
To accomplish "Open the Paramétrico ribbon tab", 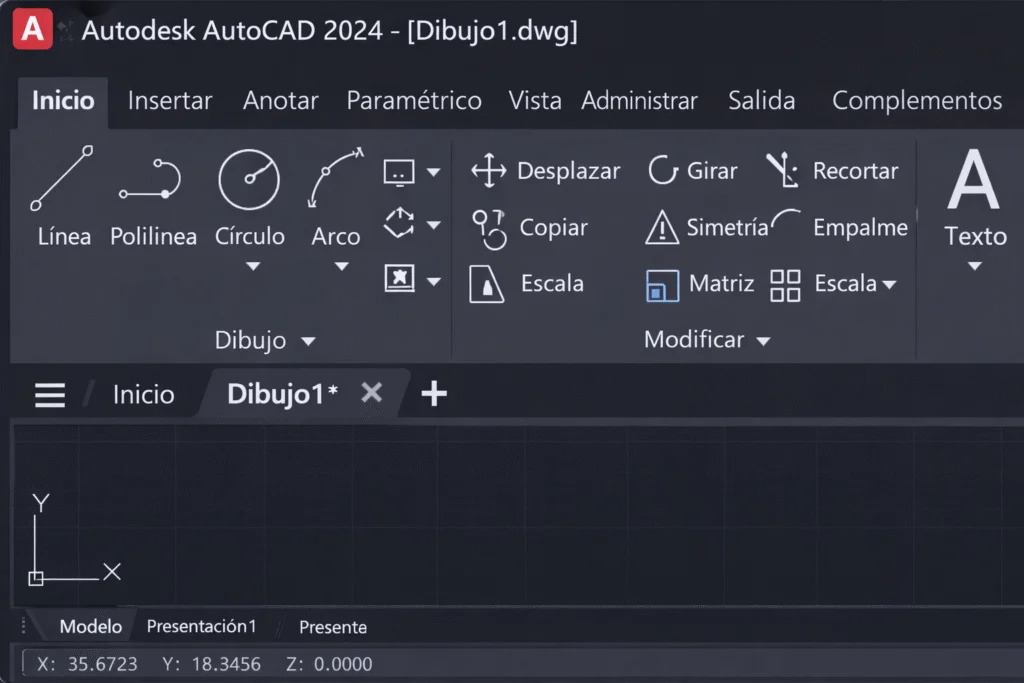I will pyautogui.click(x=413, y=100).
